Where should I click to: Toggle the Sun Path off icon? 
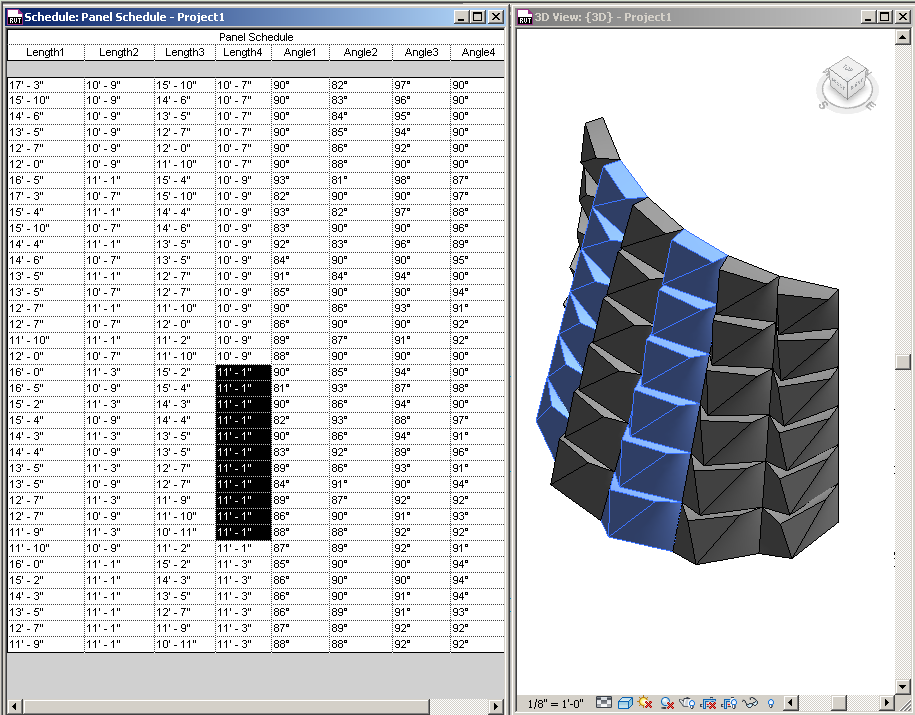pyautogui.click(x=645, y=703)
